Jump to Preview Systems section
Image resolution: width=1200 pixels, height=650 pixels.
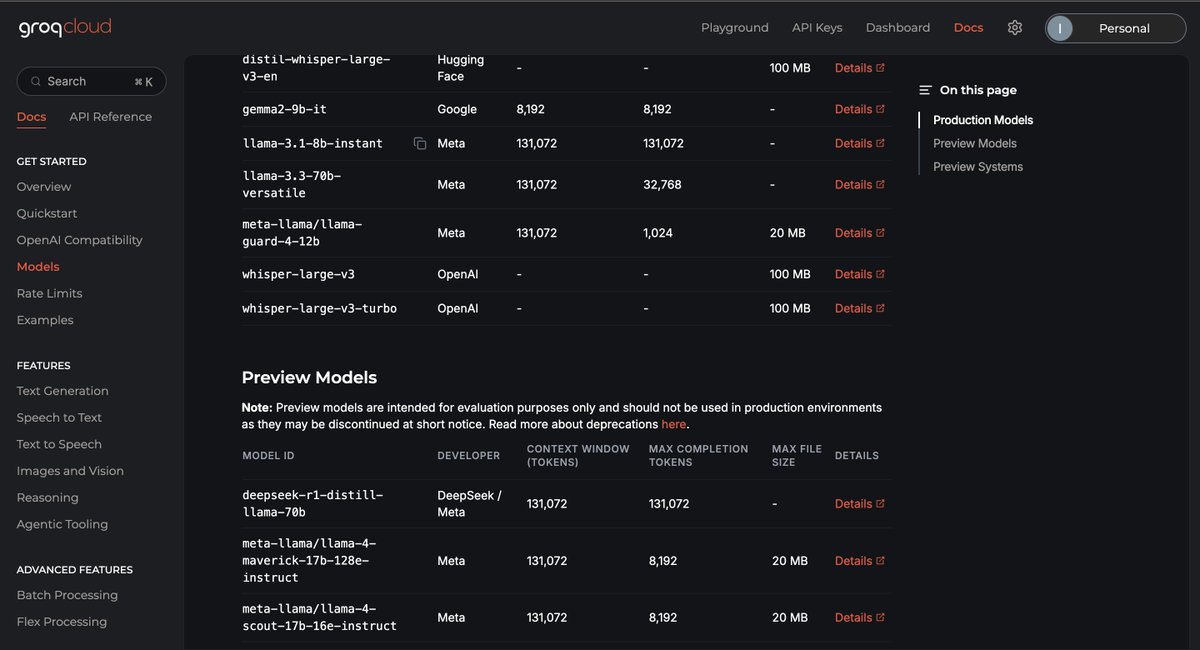pos(978,167)
